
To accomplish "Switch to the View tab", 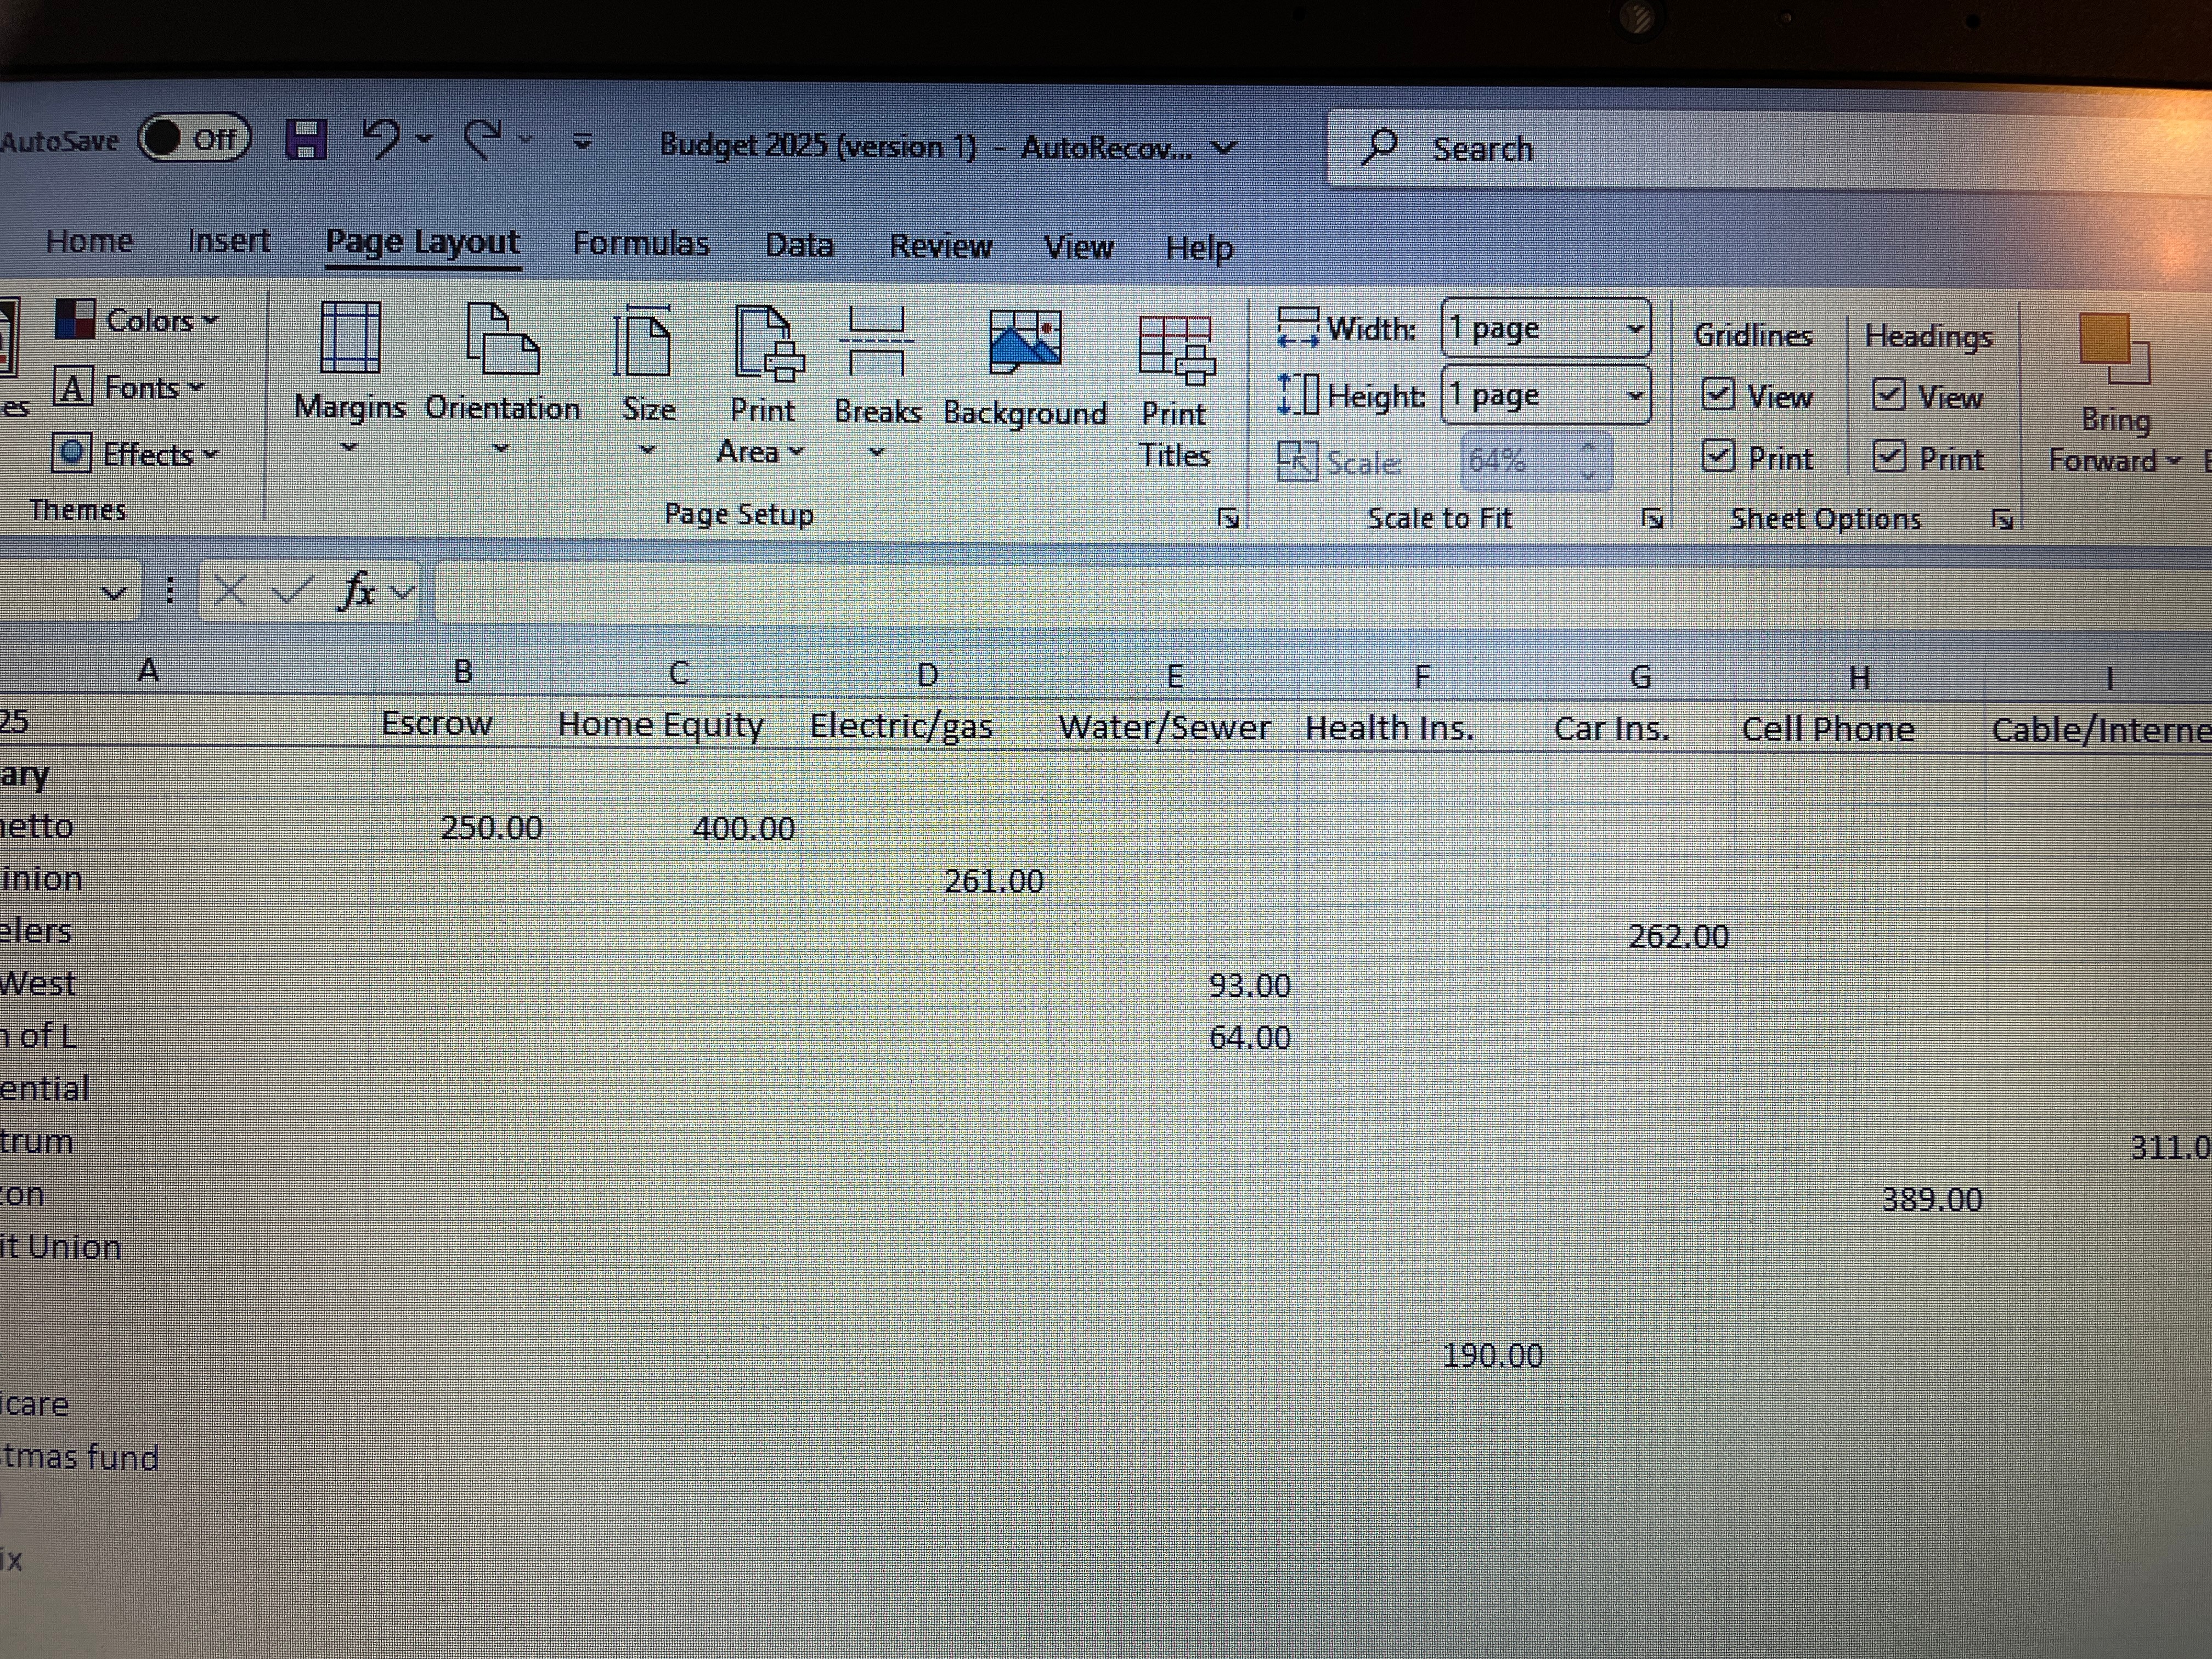I will coord(1078,247).
